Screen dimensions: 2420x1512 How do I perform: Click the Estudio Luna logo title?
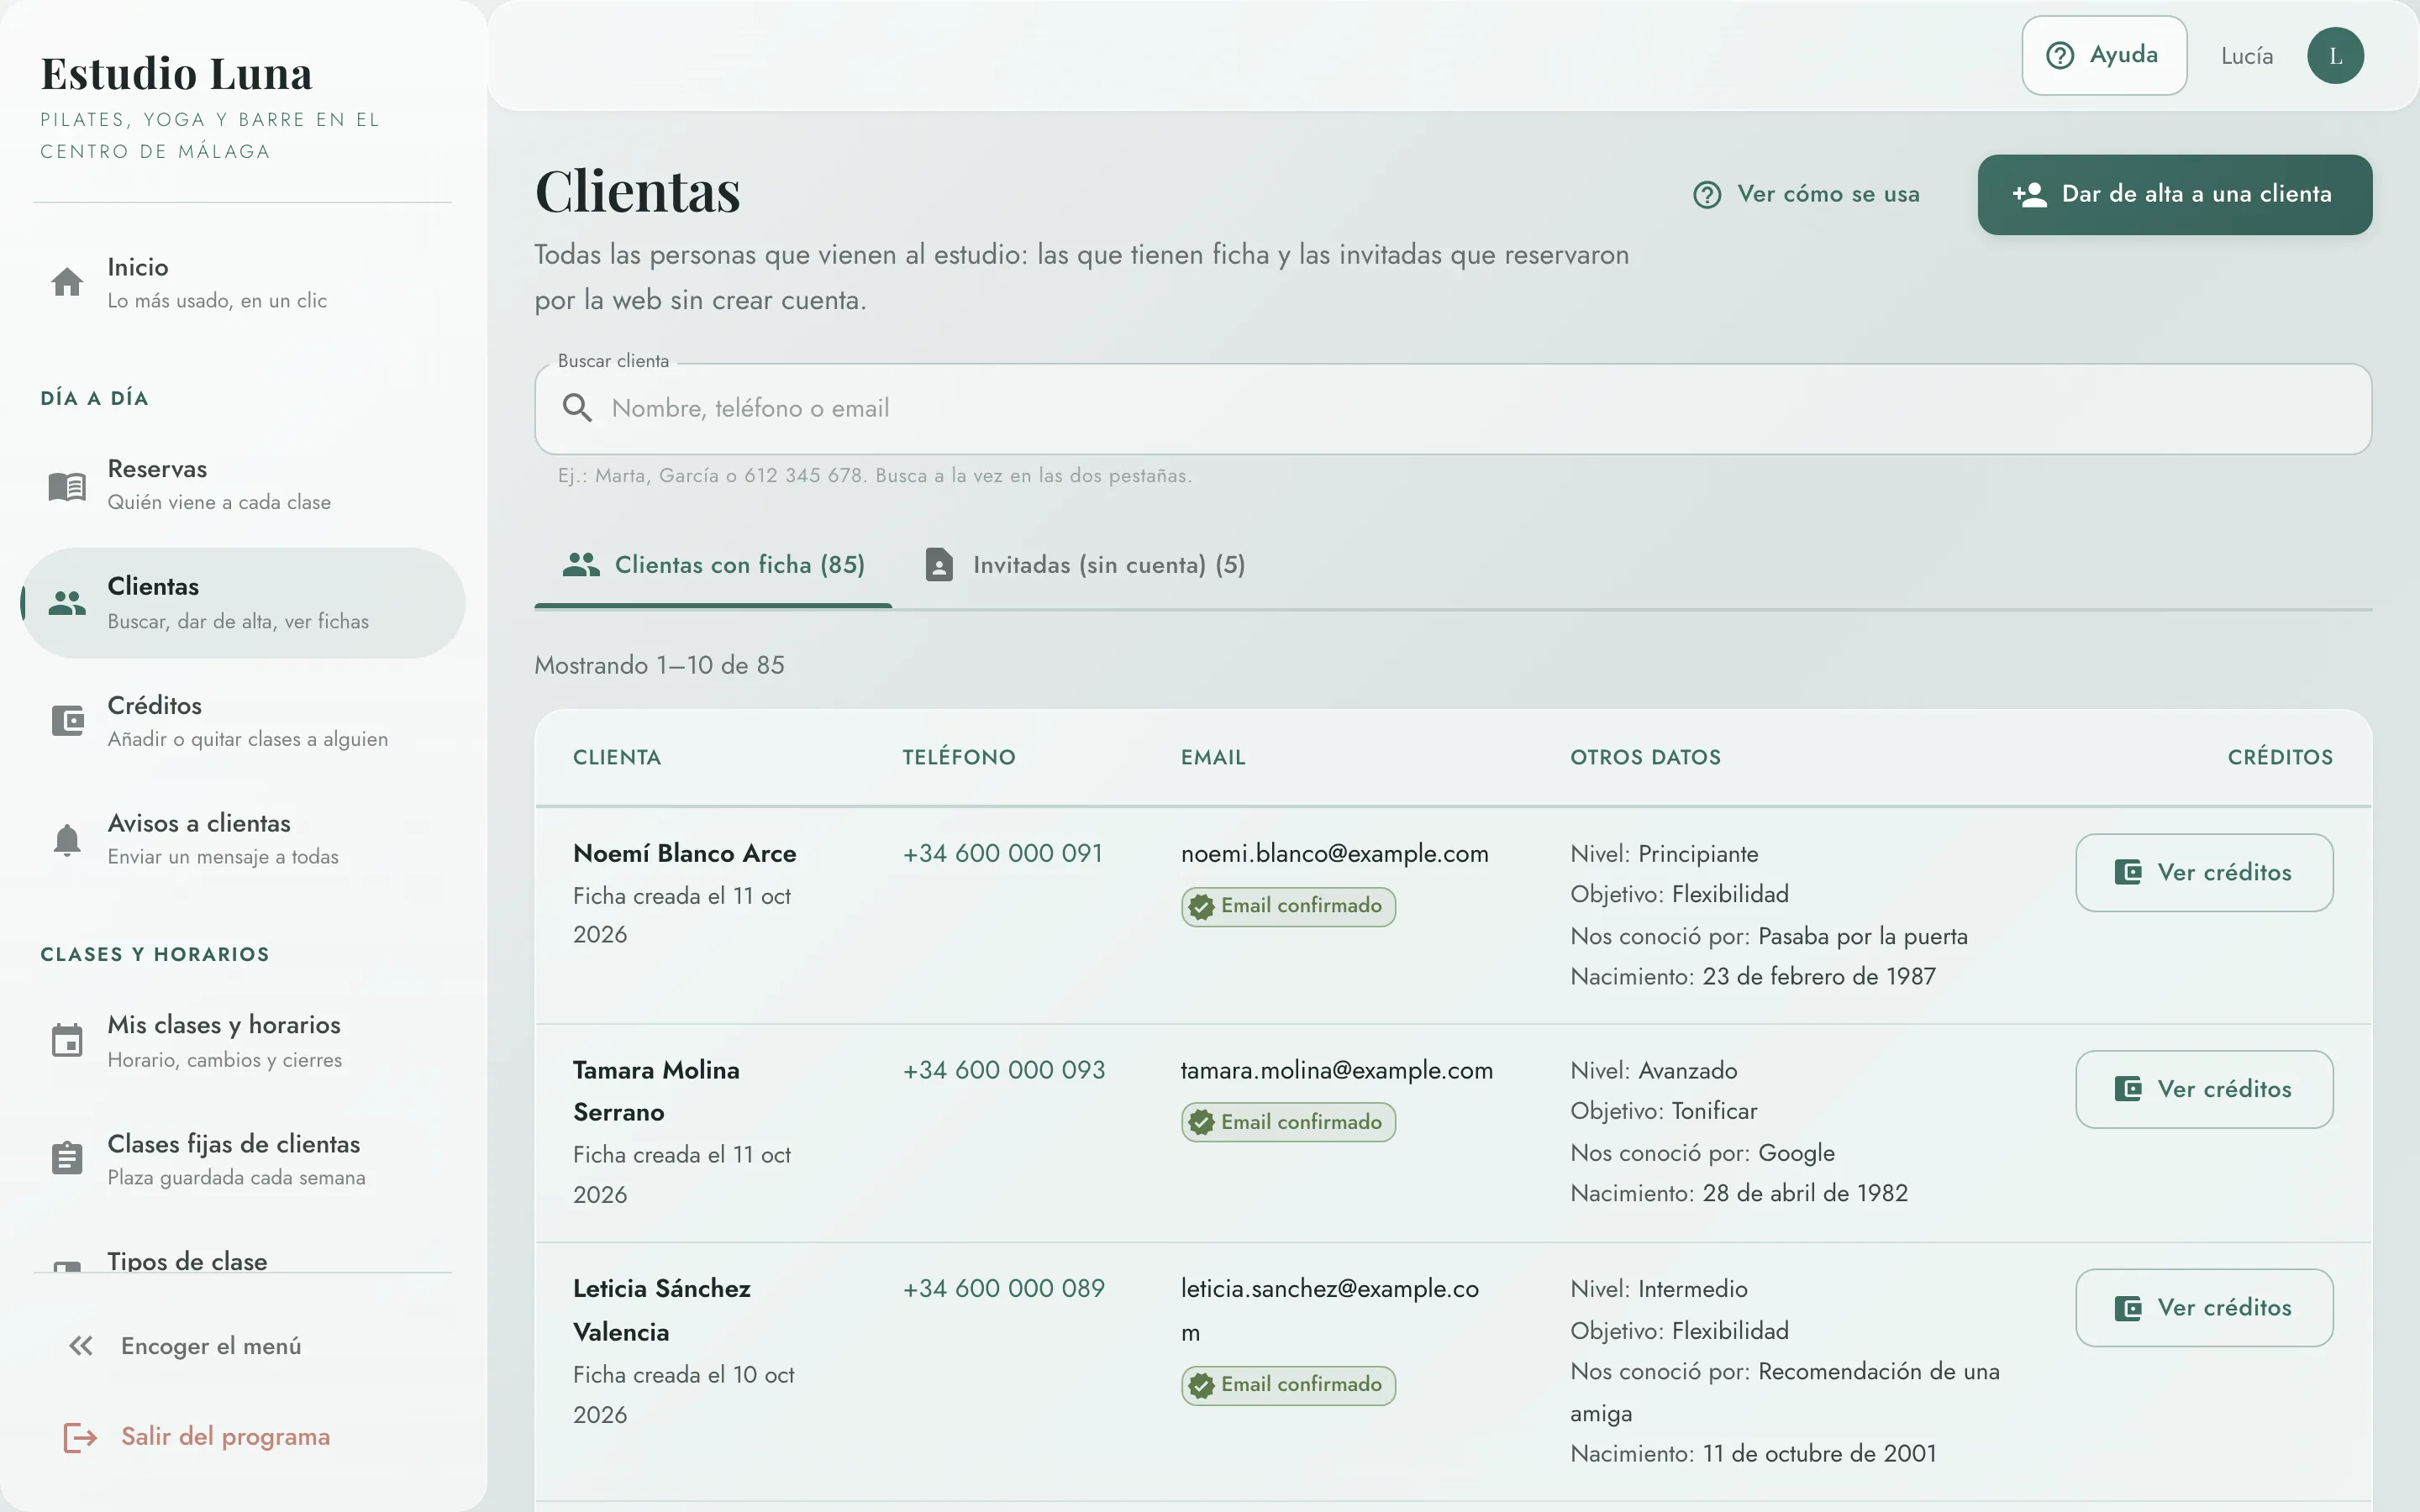[176, 74]
